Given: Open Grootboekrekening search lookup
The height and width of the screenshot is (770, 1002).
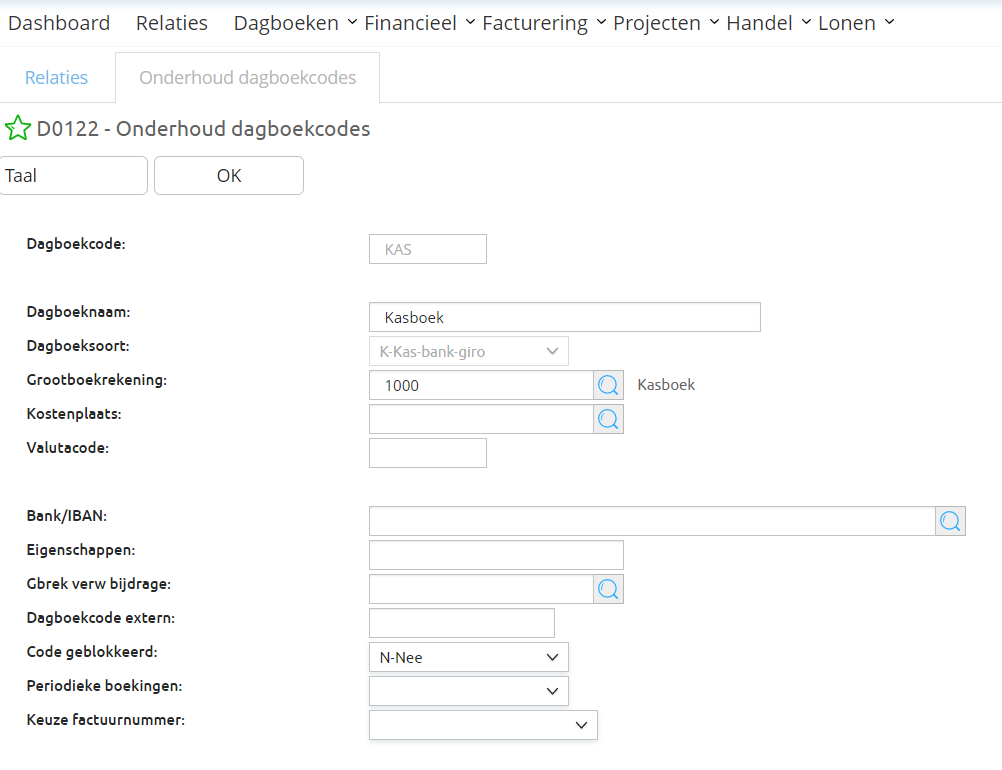Looking at the screenshot, I should pyautogui.click(x=608, y=385).
